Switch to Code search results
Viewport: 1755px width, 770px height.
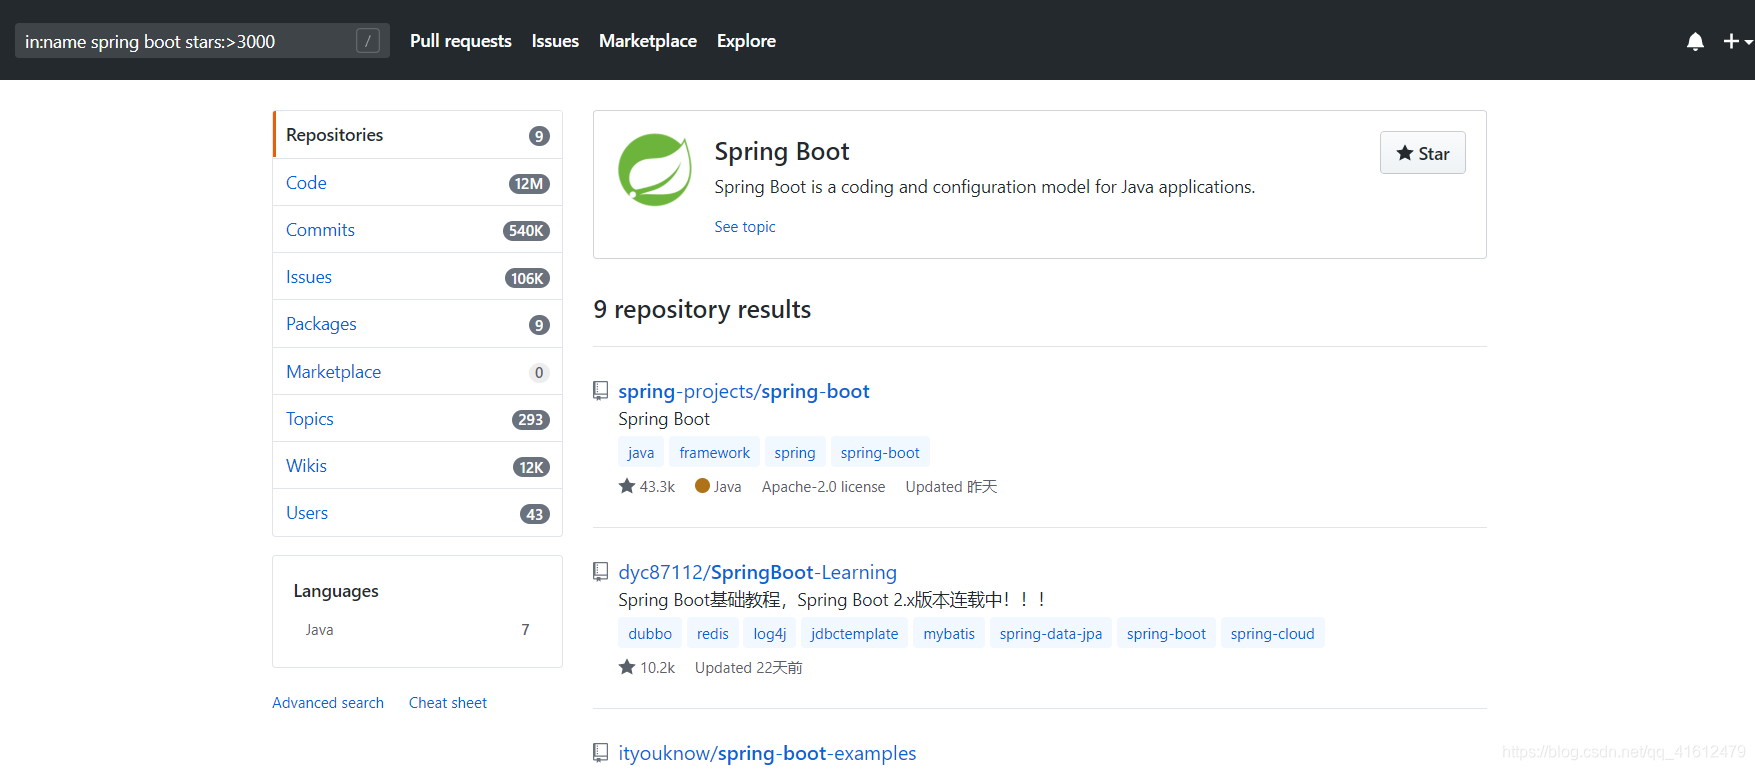point(418,182)
